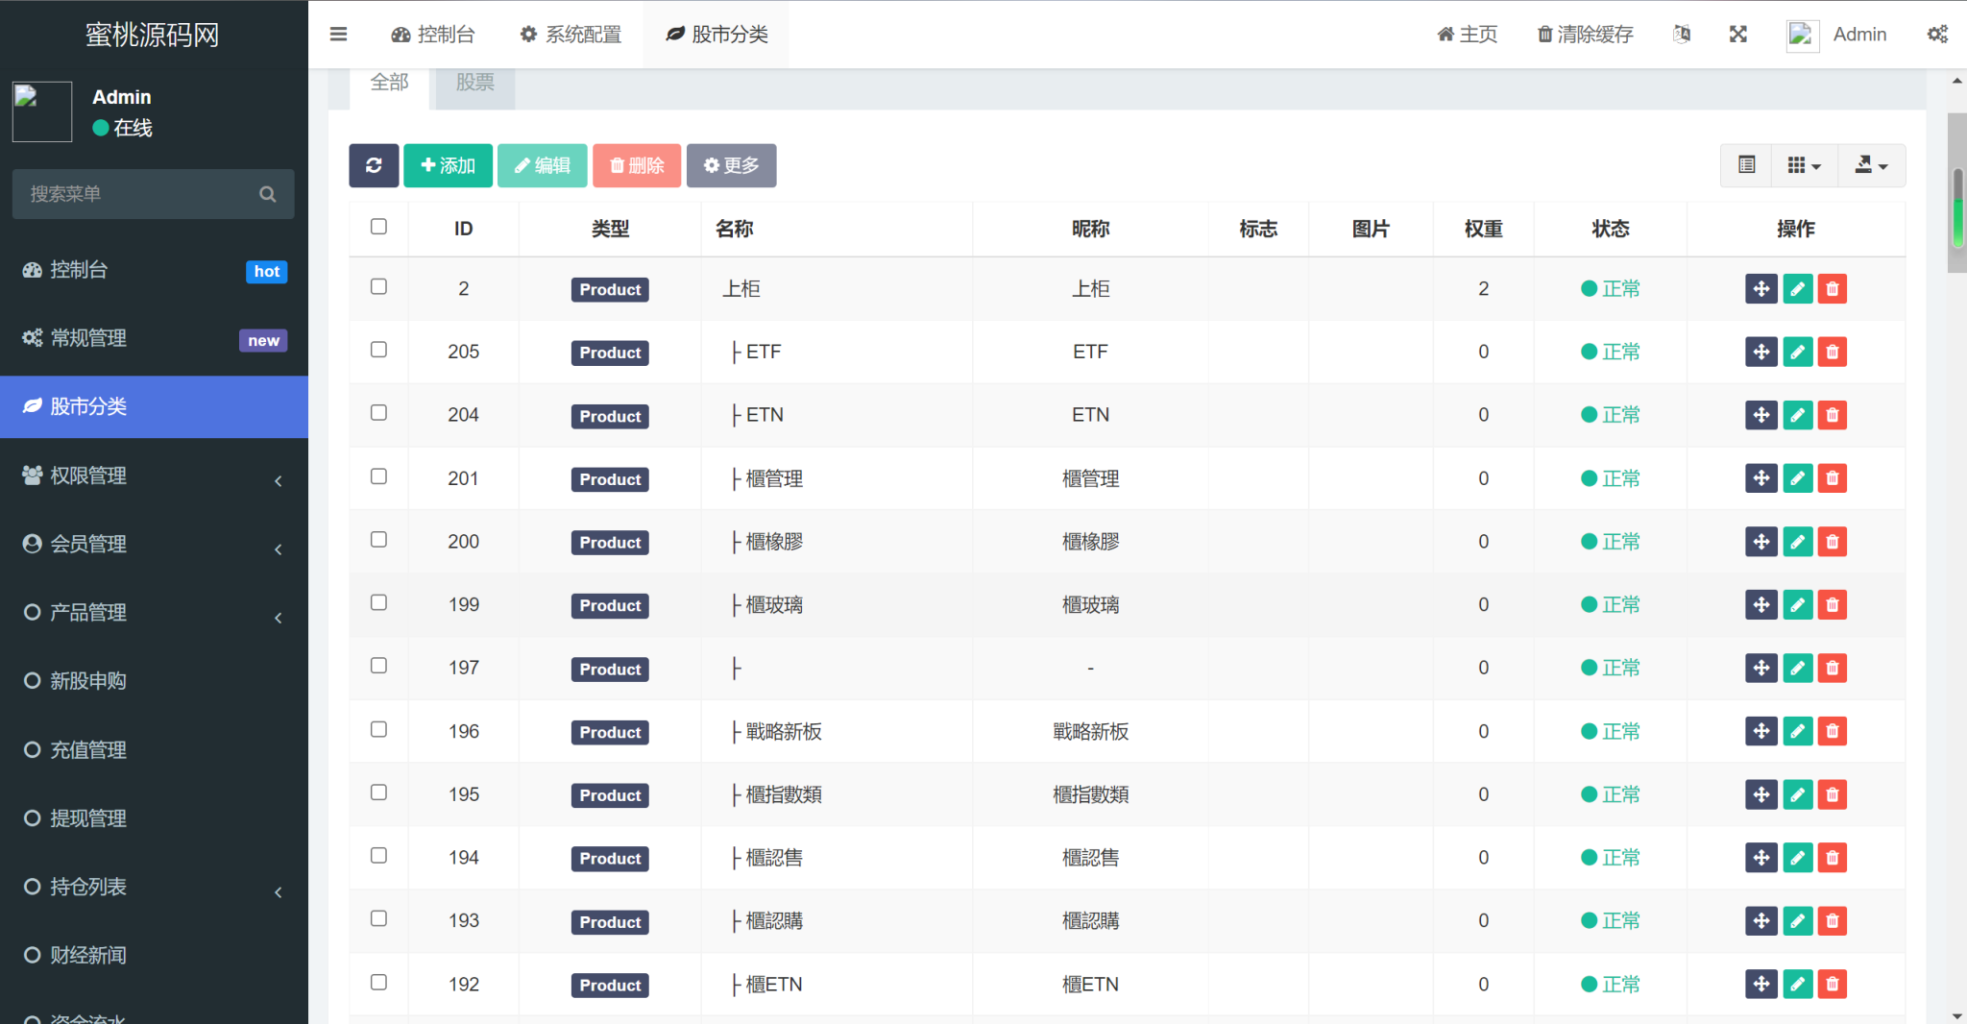Toggle the hamburger sidebar menu icon

(339, 34)
